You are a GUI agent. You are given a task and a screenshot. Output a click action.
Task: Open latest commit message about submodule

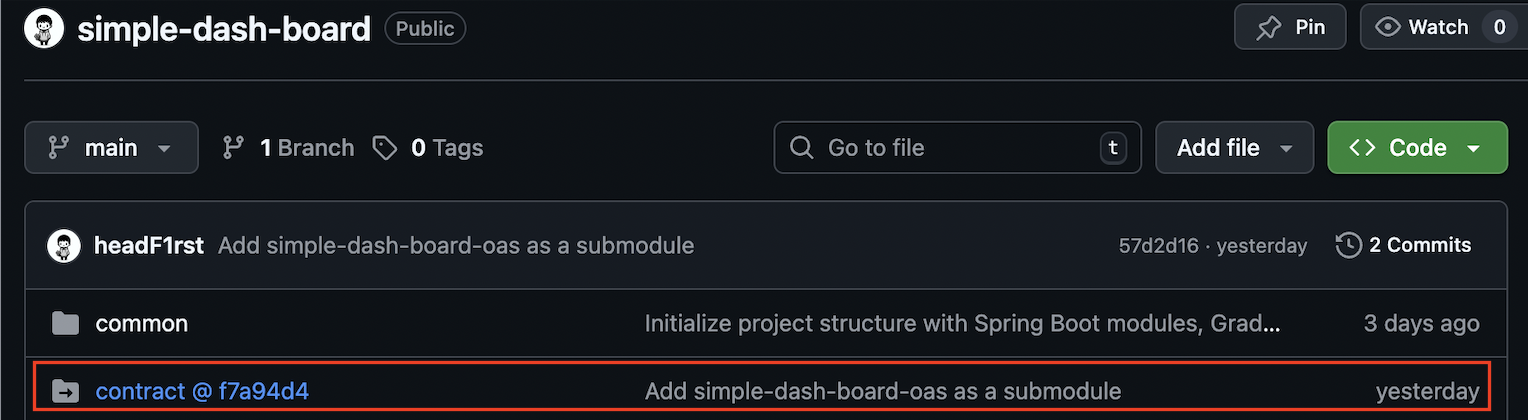coord(456,245)
